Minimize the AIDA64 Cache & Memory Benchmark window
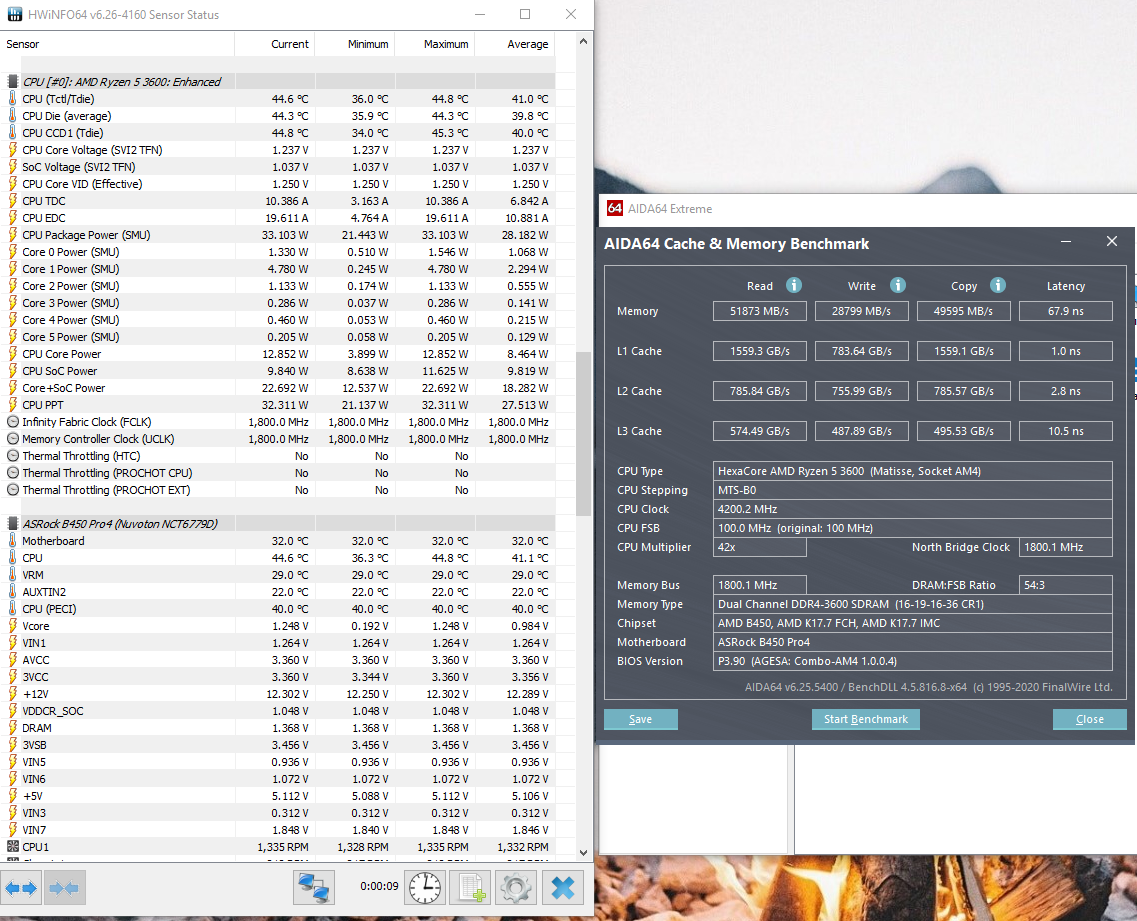The height and width of the screenshot is (921, 1137). tap(1066, 241)
